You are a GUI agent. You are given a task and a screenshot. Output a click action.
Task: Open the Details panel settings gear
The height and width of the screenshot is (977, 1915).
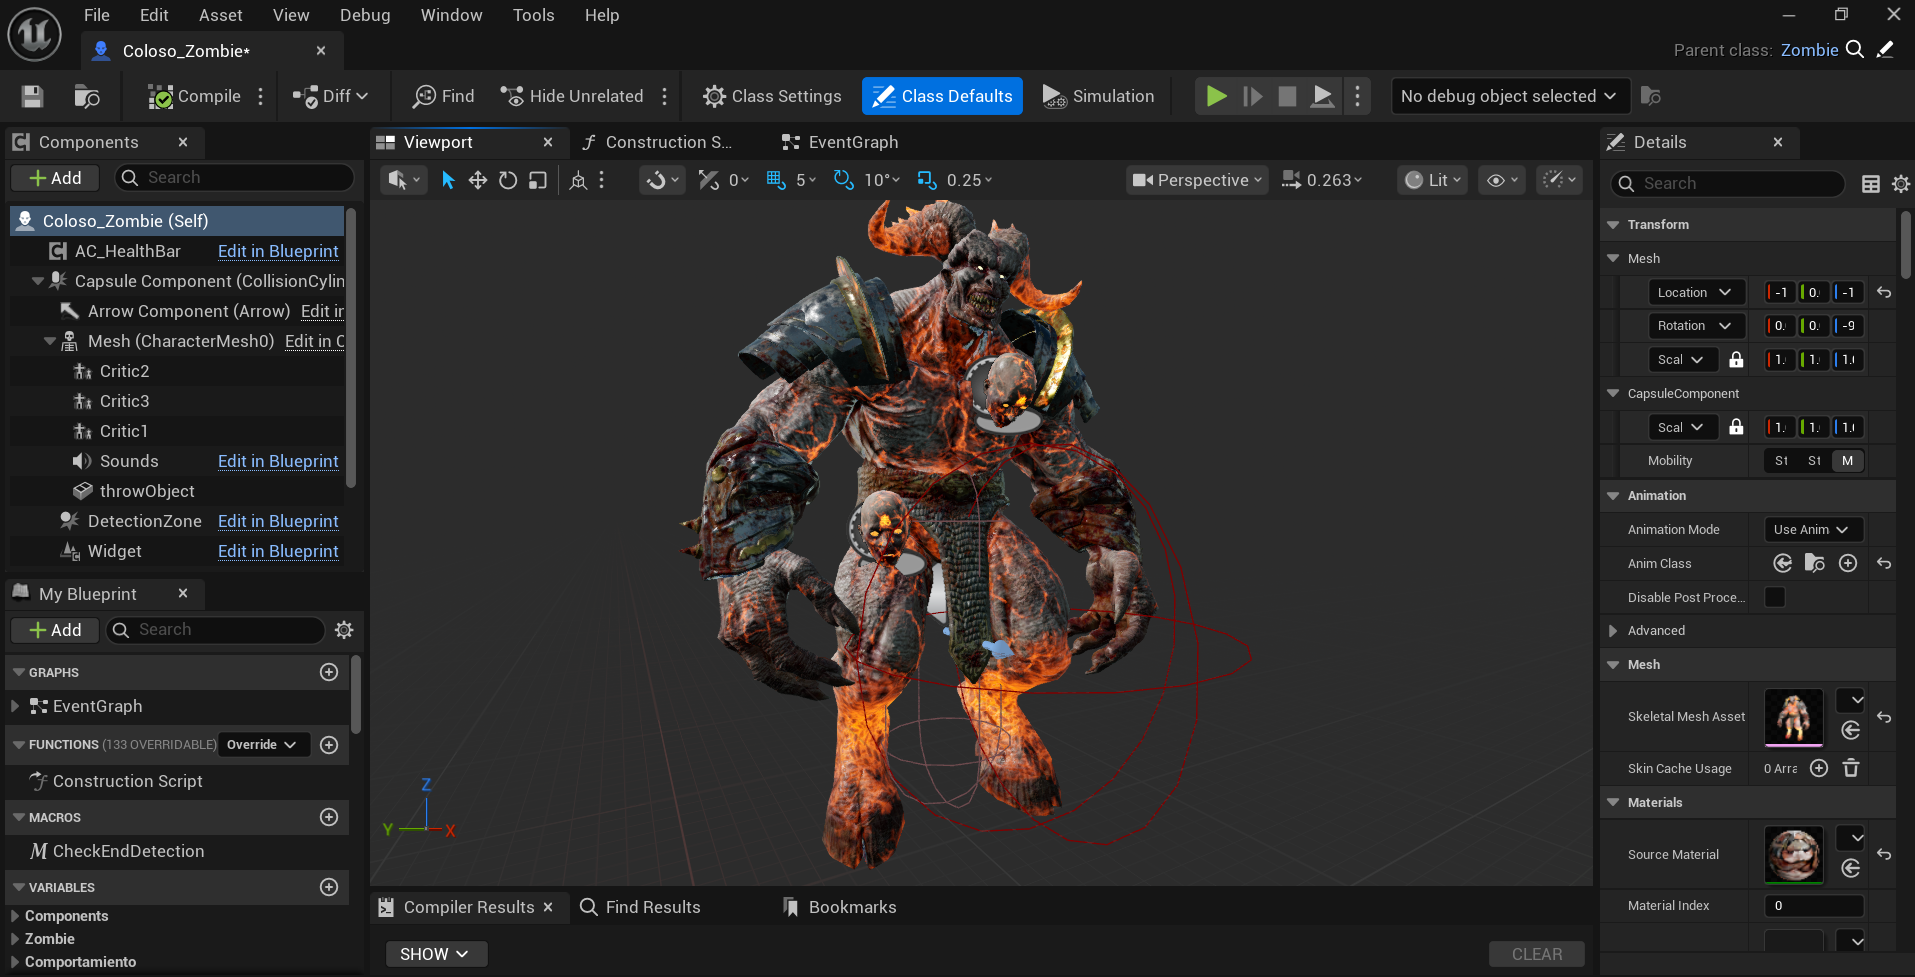(x=1900, y=184)
